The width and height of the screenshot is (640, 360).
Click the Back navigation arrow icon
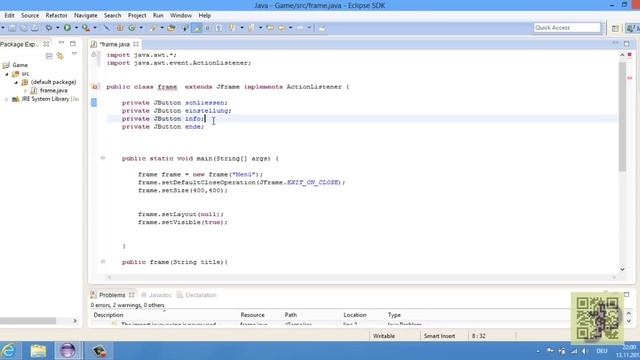click(282, 28)
